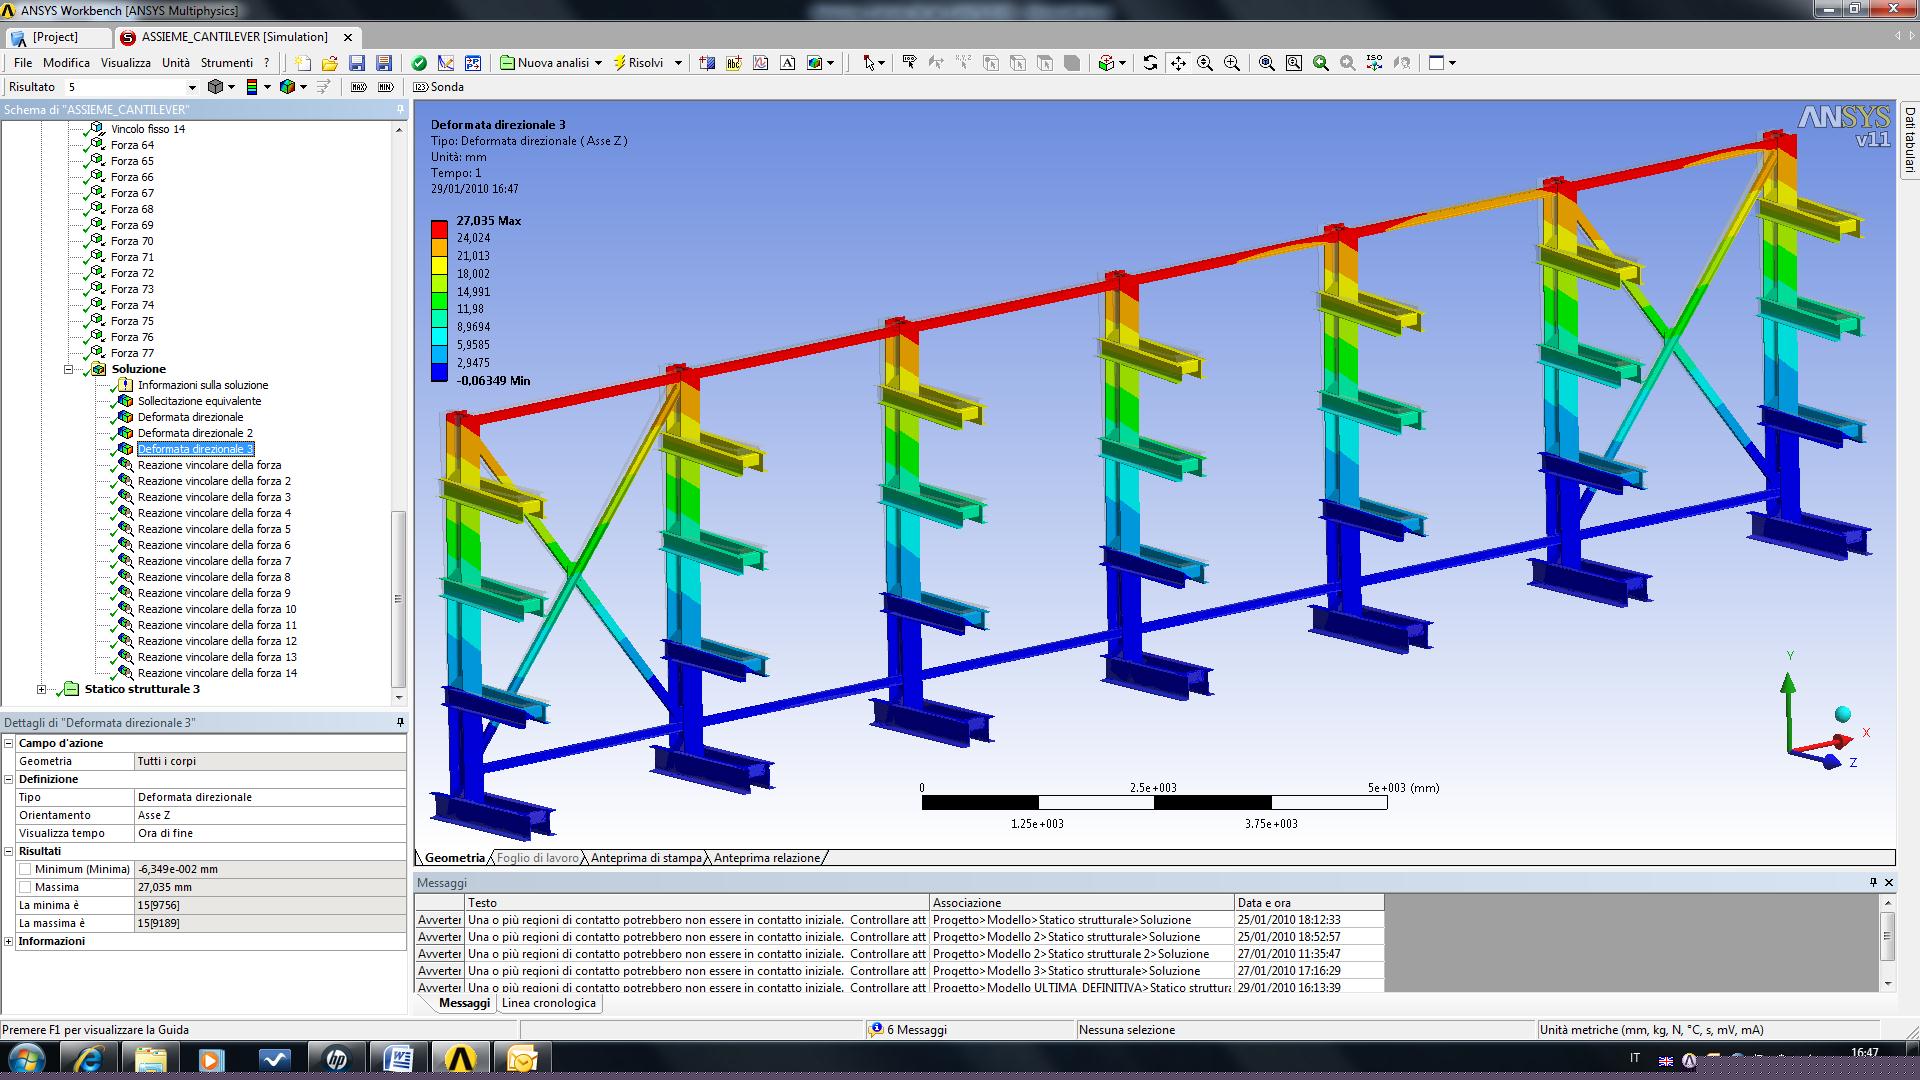Open Internet Explorer from the taskbar
The image size is (1920, 1080).
coord(88,1058)
